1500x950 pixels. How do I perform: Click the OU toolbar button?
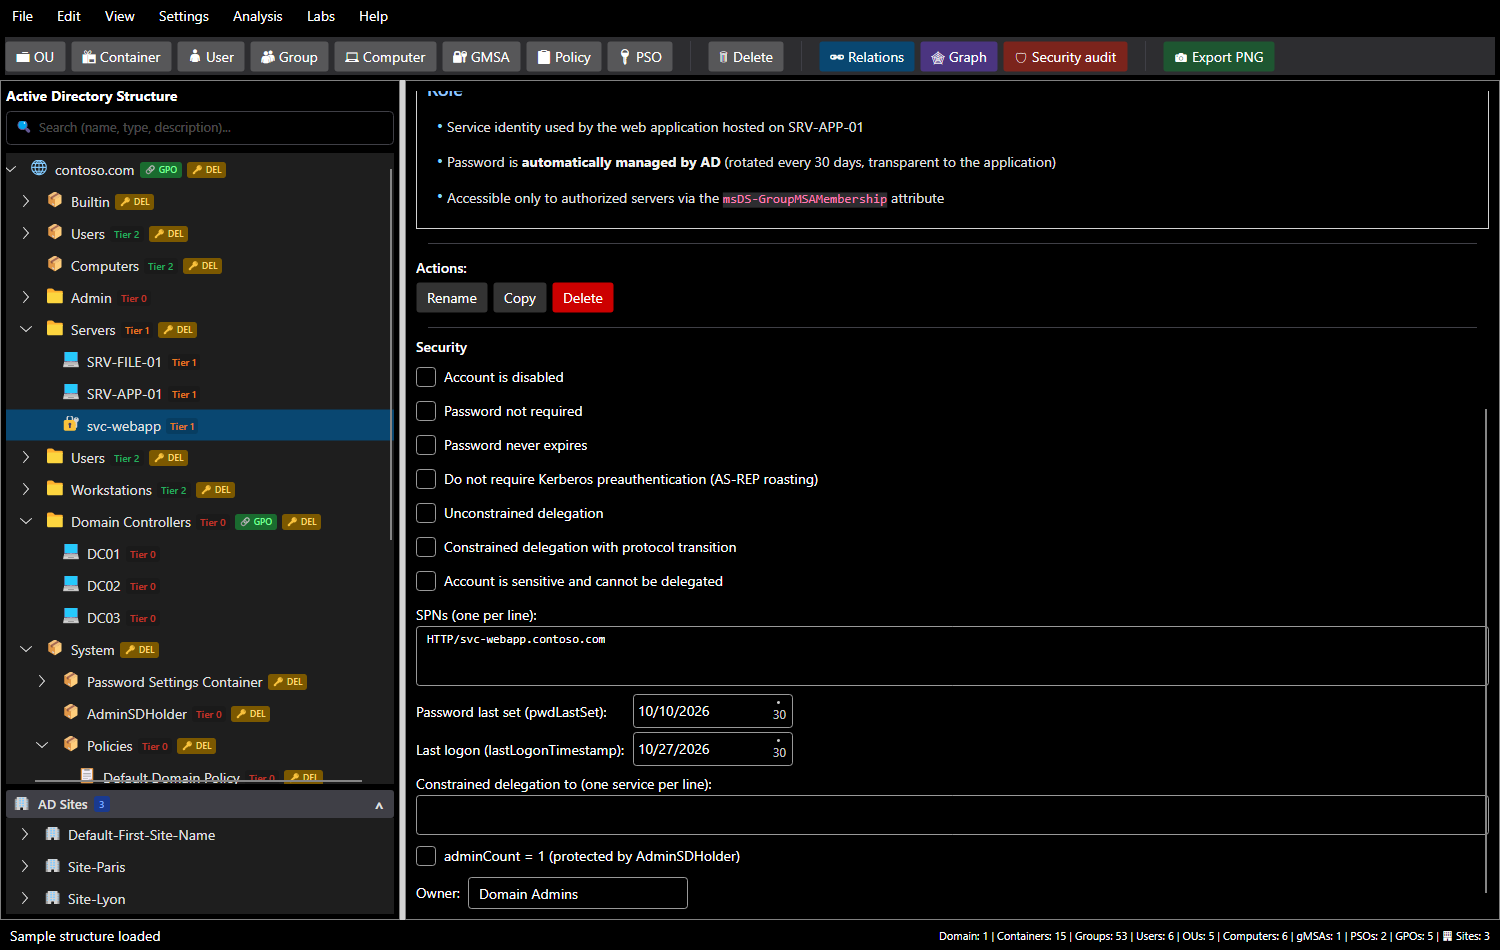click(36, 57)
